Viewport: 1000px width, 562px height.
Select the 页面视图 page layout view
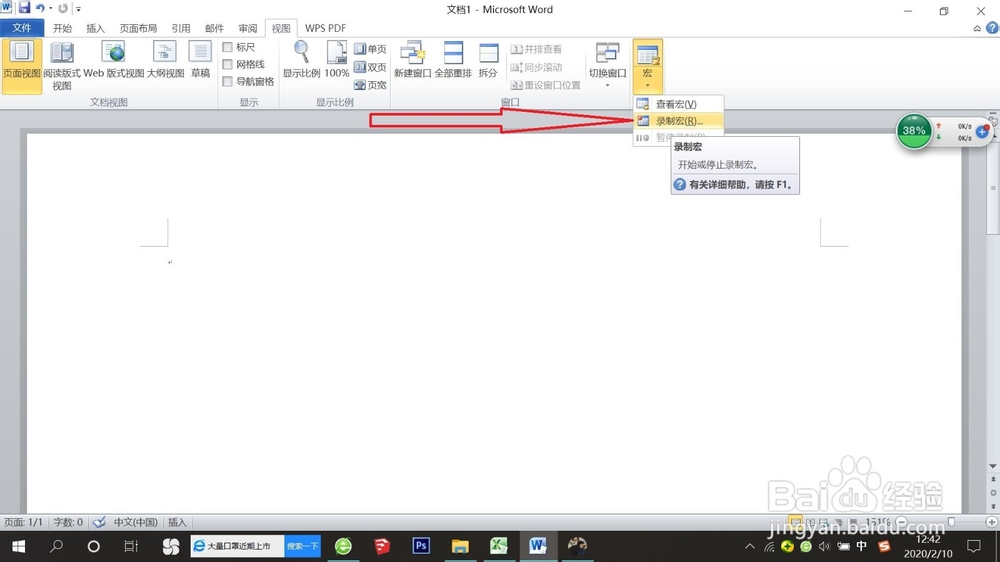click(x=22, y=66)
